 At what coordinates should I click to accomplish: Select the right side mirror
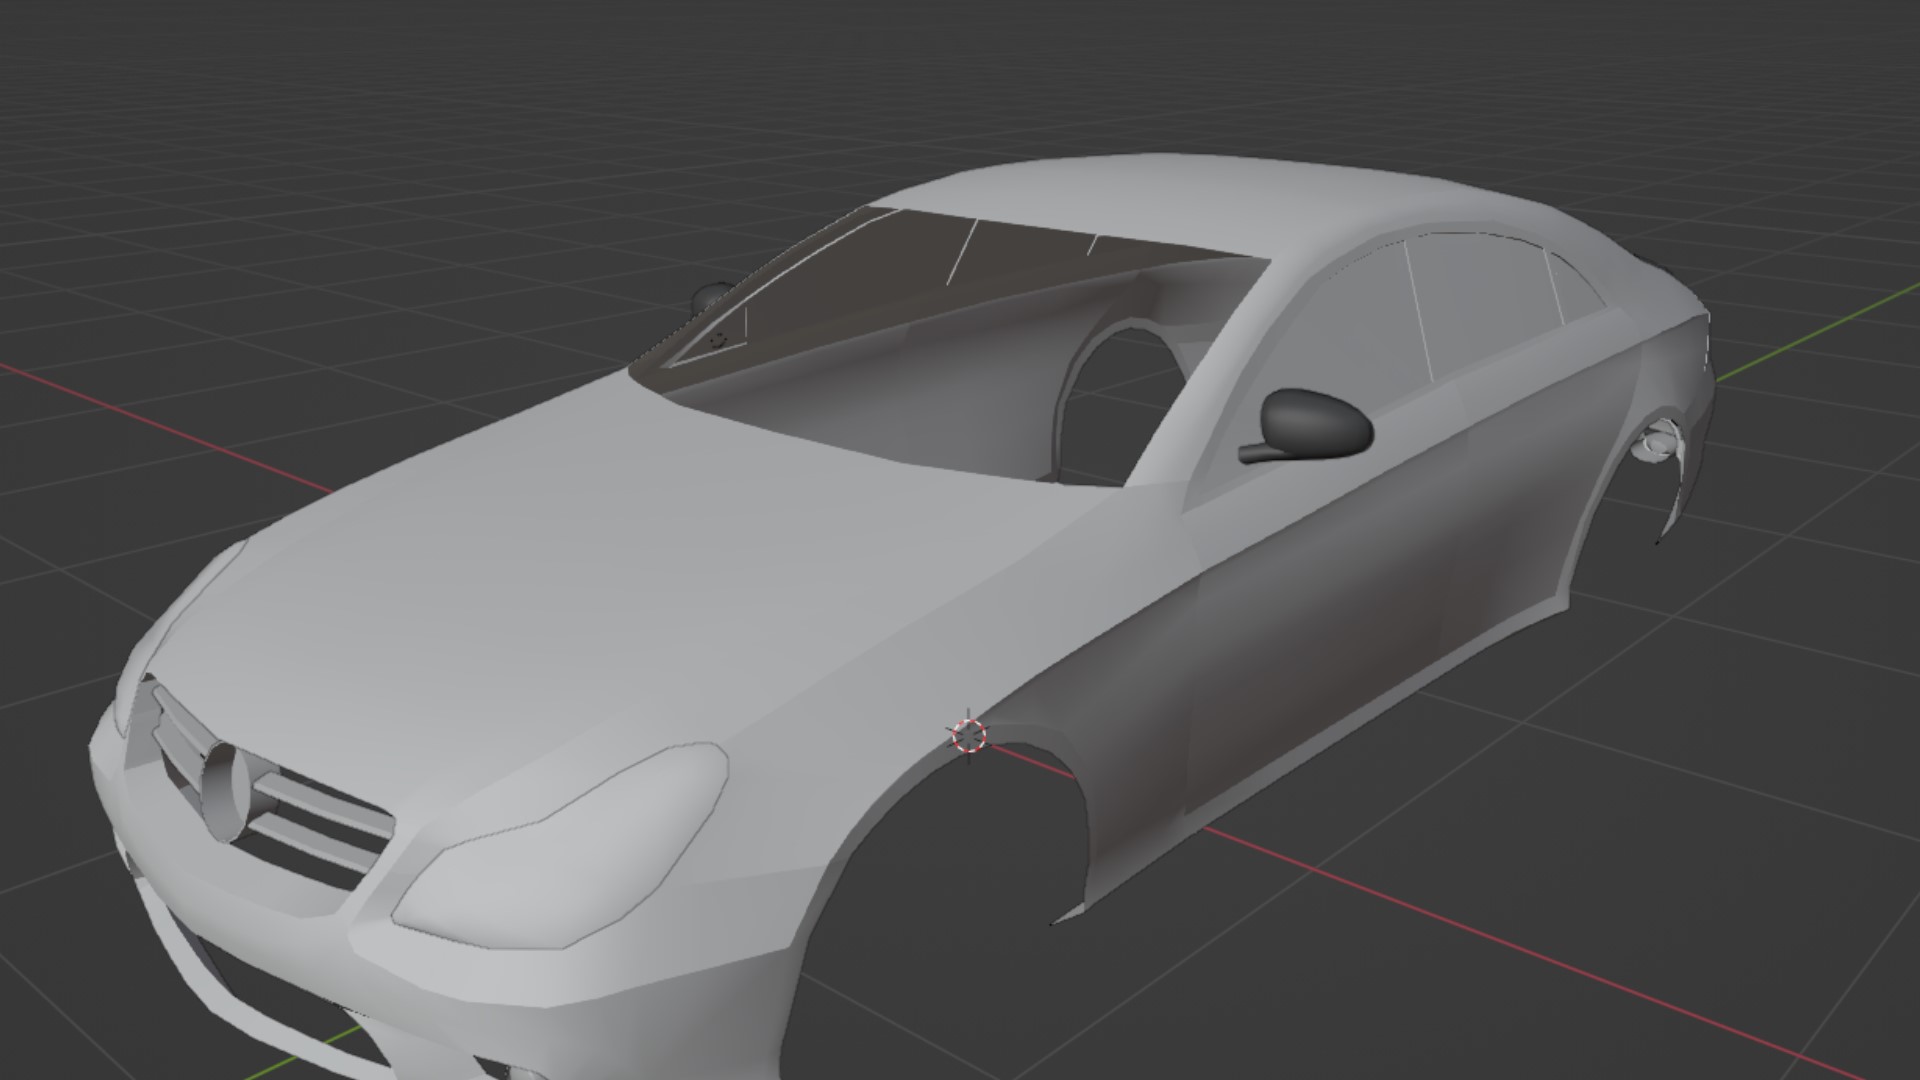pos(1318,421)
